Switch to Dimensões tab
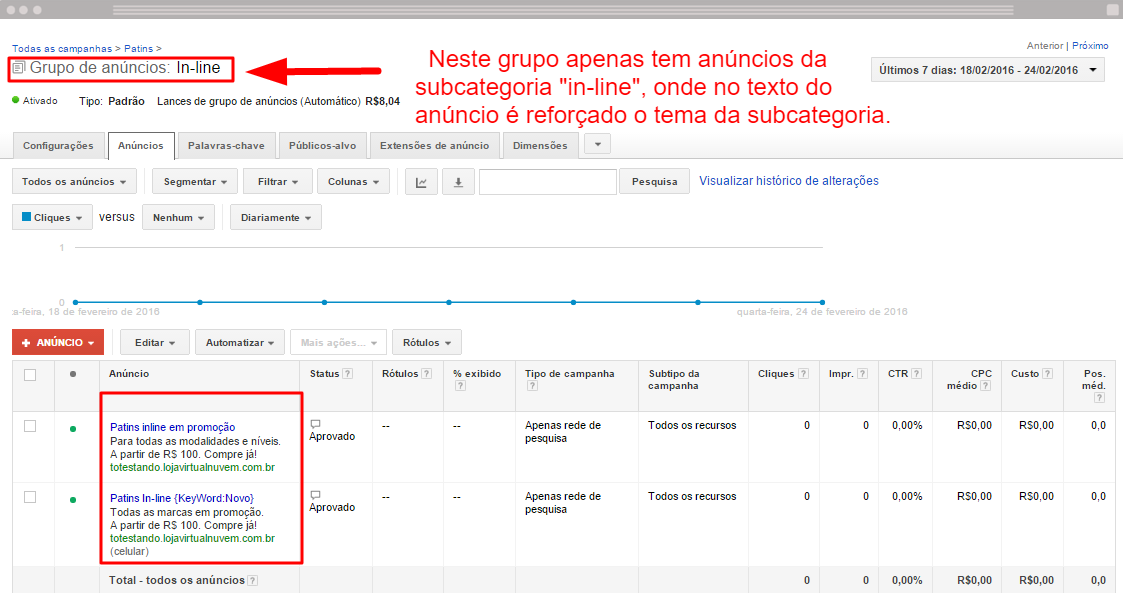Viewport: 1123px width, 593px height. coord(540,145)
